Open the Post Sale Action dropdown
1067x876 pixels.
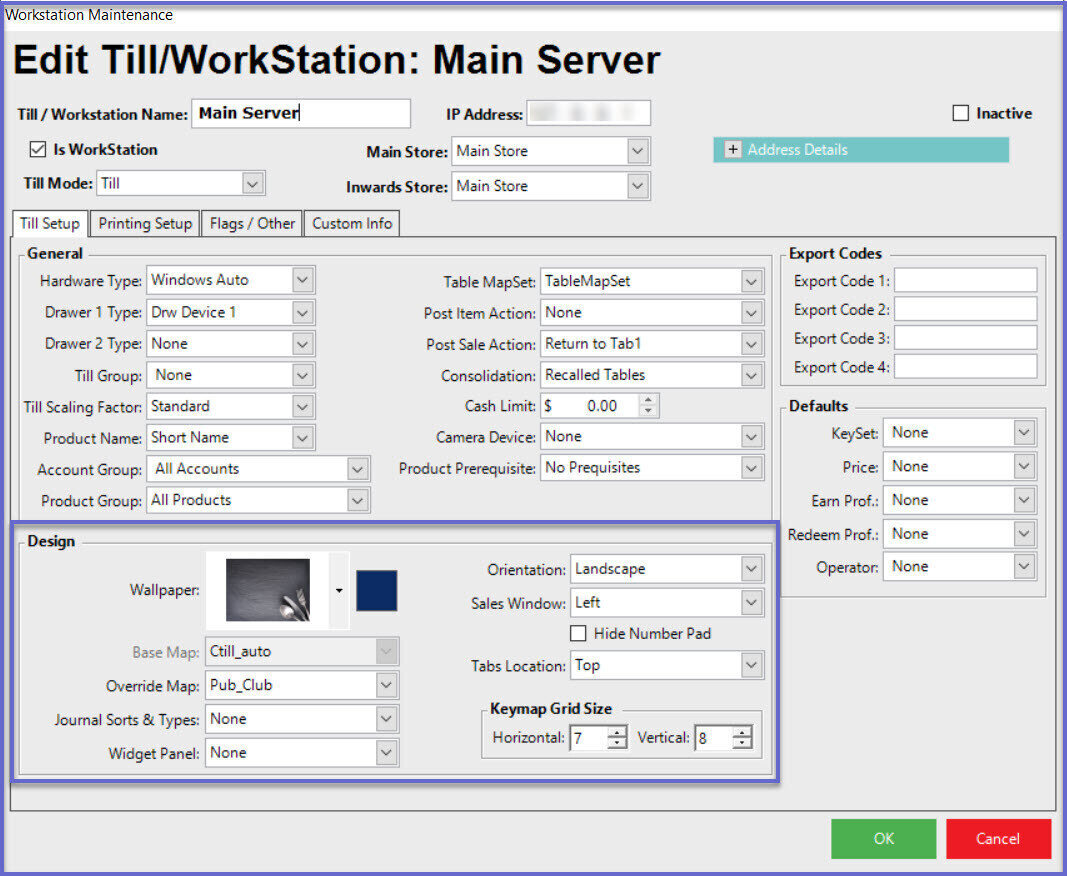pos(752,344)
